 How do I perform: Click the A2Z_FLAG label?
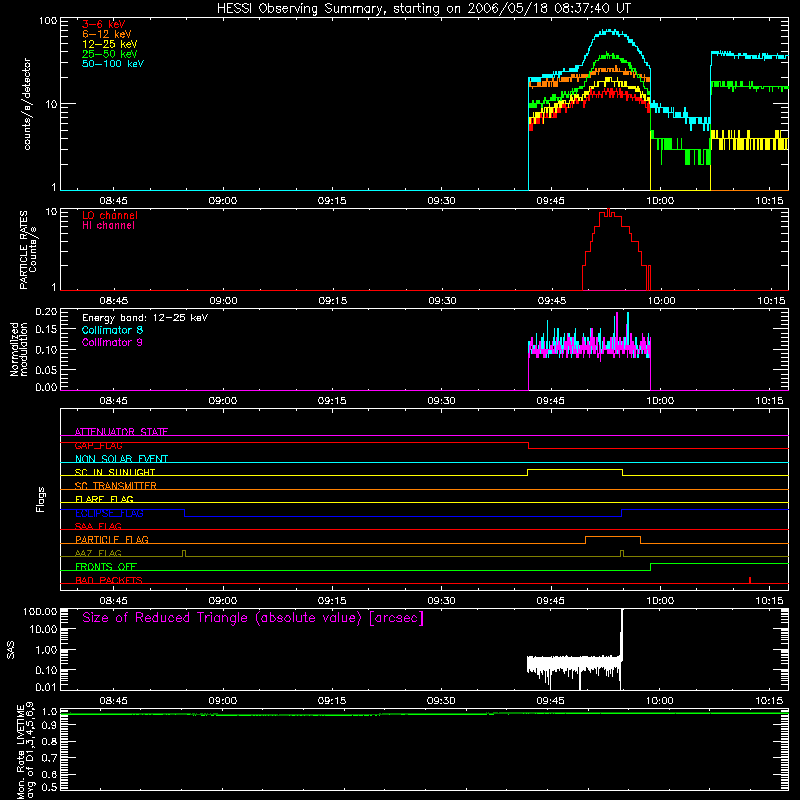[98, 553]
